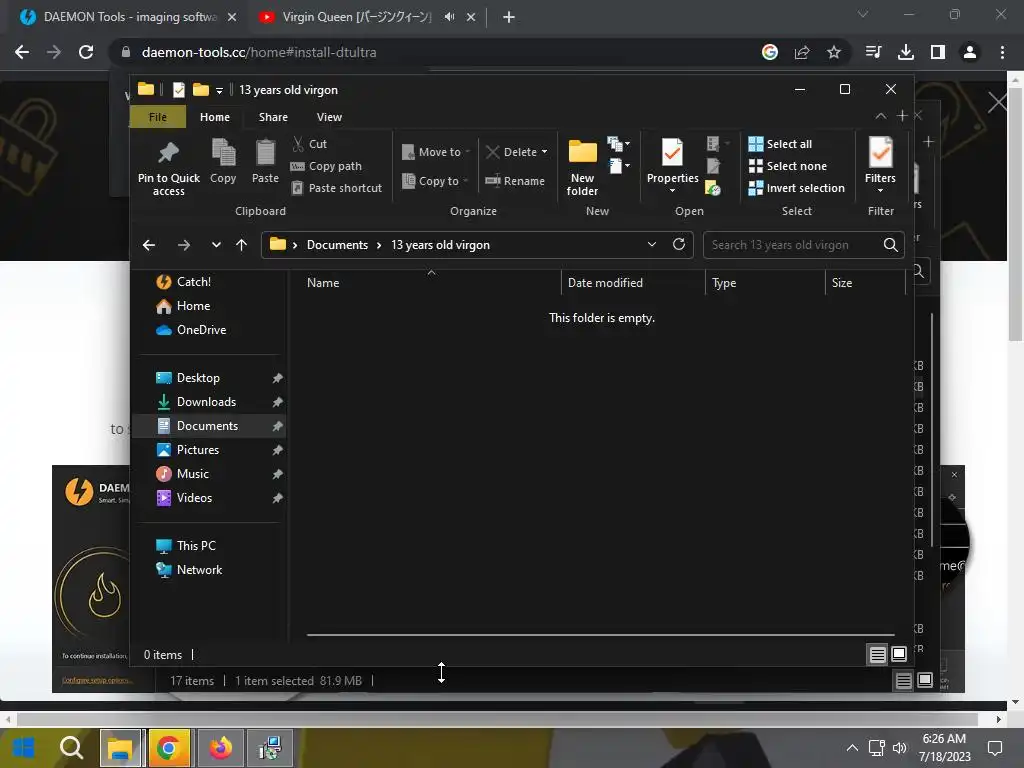Click Paste shortcut in ribbon
Image resolution: width=1024 pixels, height=768 pixels.
(x=336, y=188)
